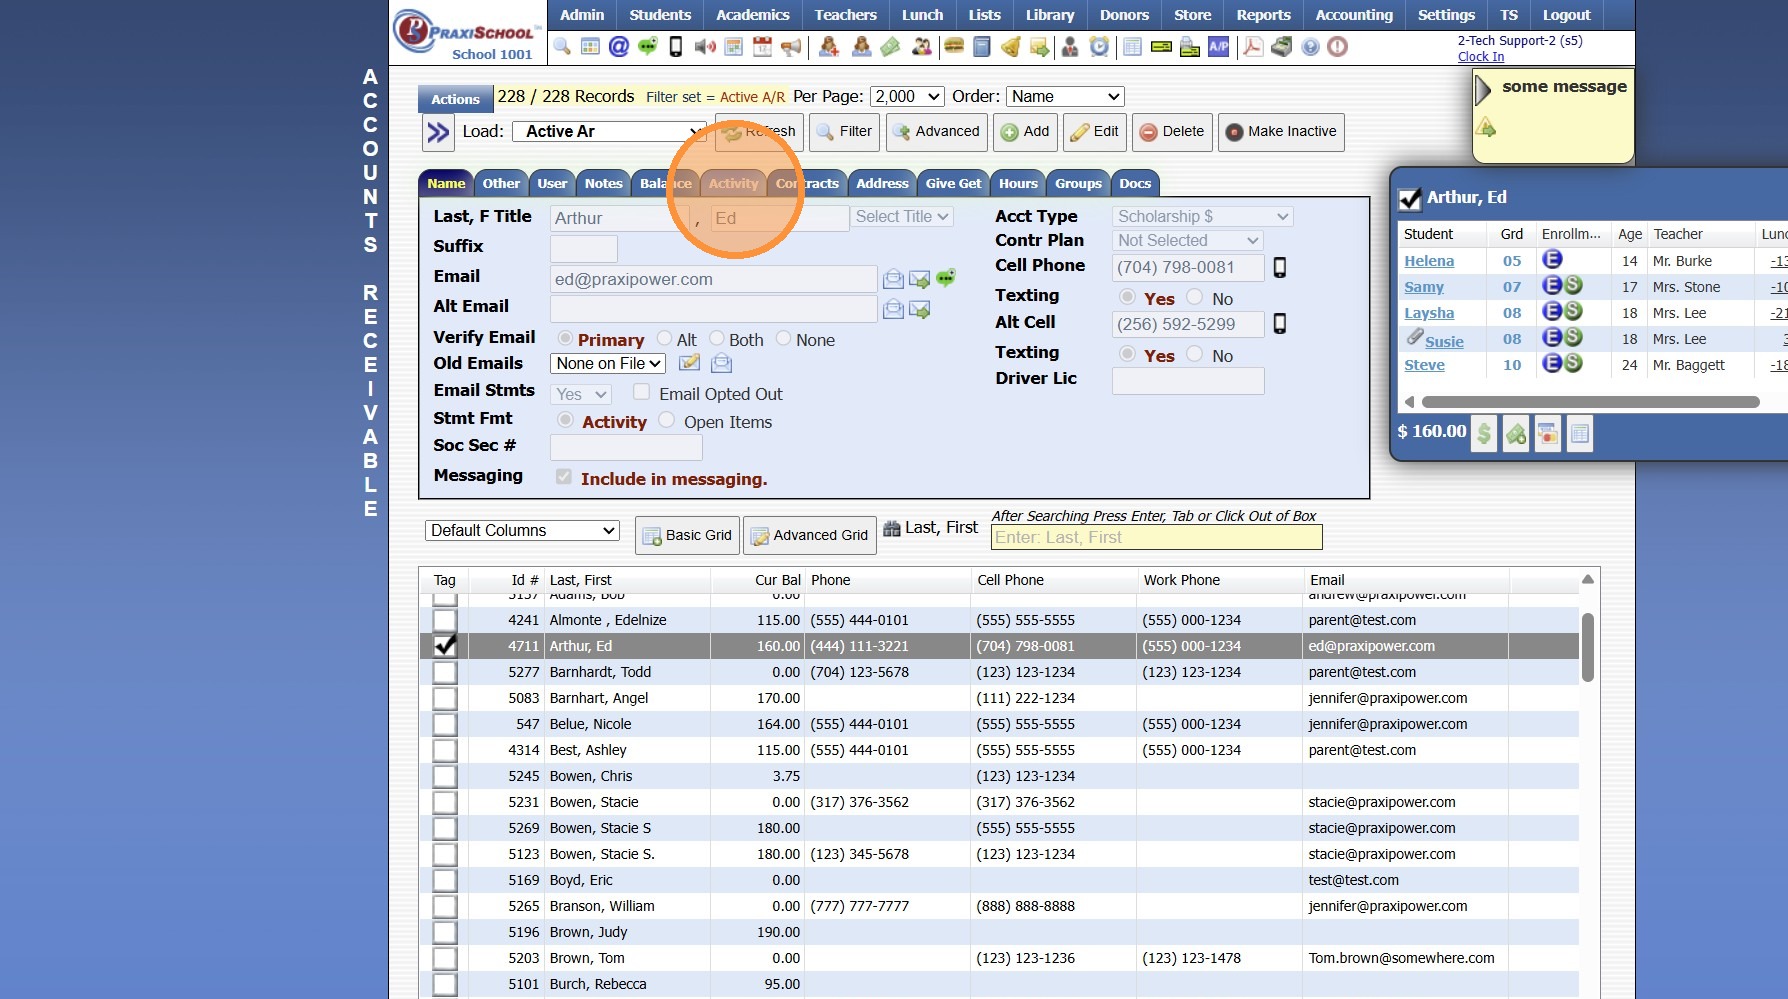Tag the Barnhardt, Todd row checkbox

tap(445, 672)
